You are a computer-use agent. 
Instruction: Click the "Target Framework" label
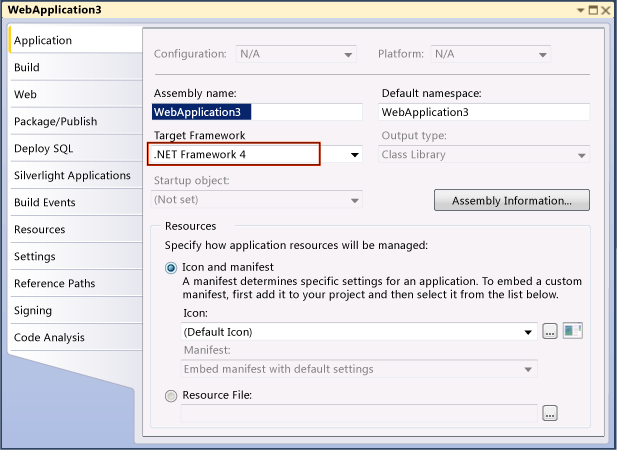pos(200,136)
